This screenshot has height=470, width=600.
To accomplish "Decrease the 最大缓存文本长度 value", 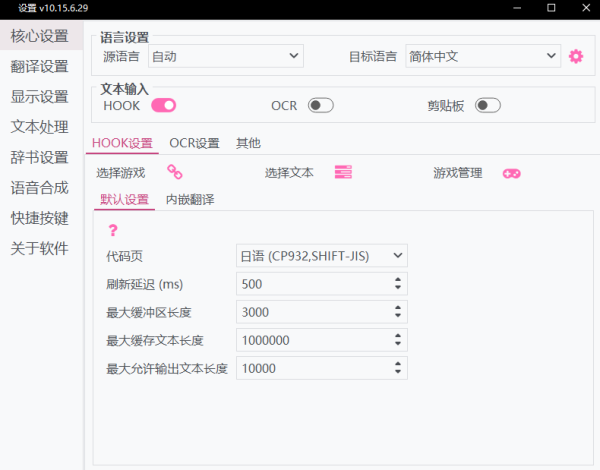I will click(398, 344).
